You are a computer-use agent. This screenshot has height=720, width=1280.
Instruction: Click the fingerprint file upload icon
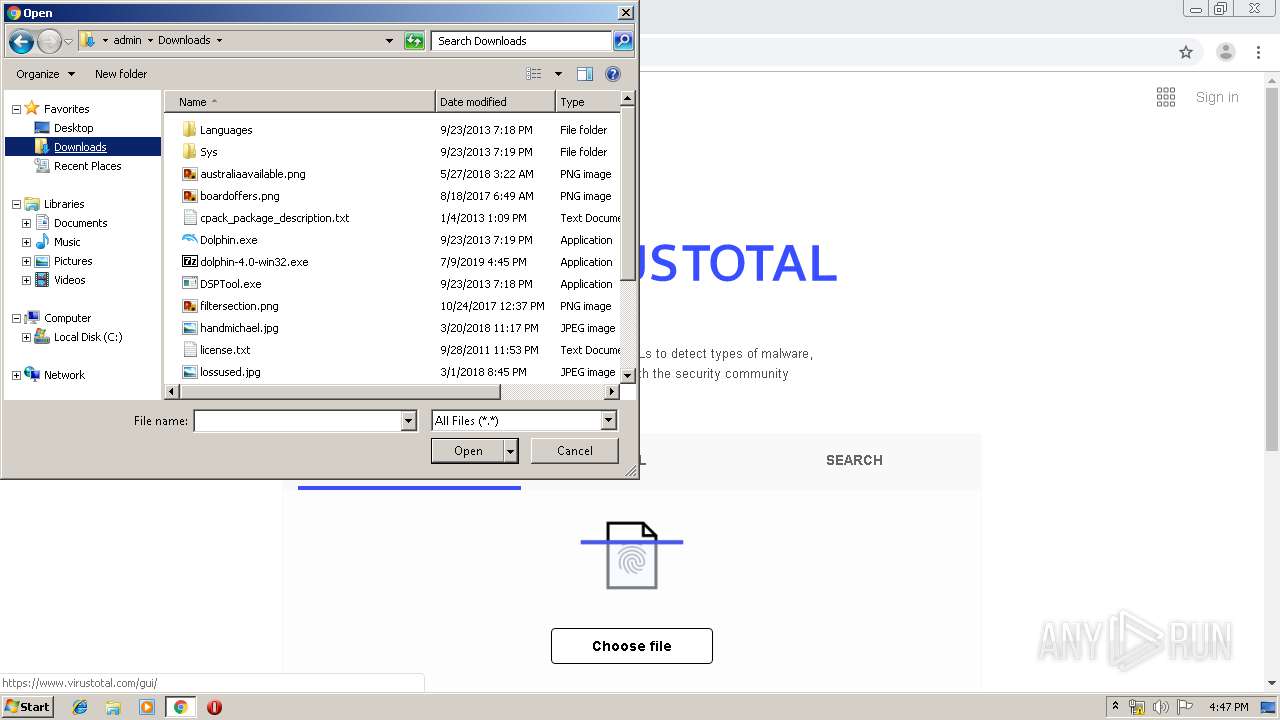(x=632, y=555)
